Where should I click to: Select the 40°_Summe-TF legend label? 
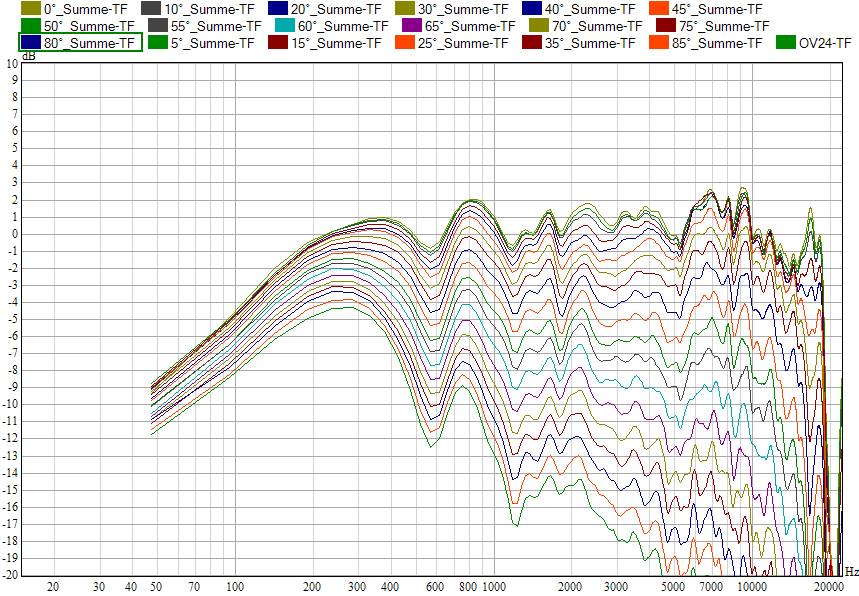click(590, 9)
